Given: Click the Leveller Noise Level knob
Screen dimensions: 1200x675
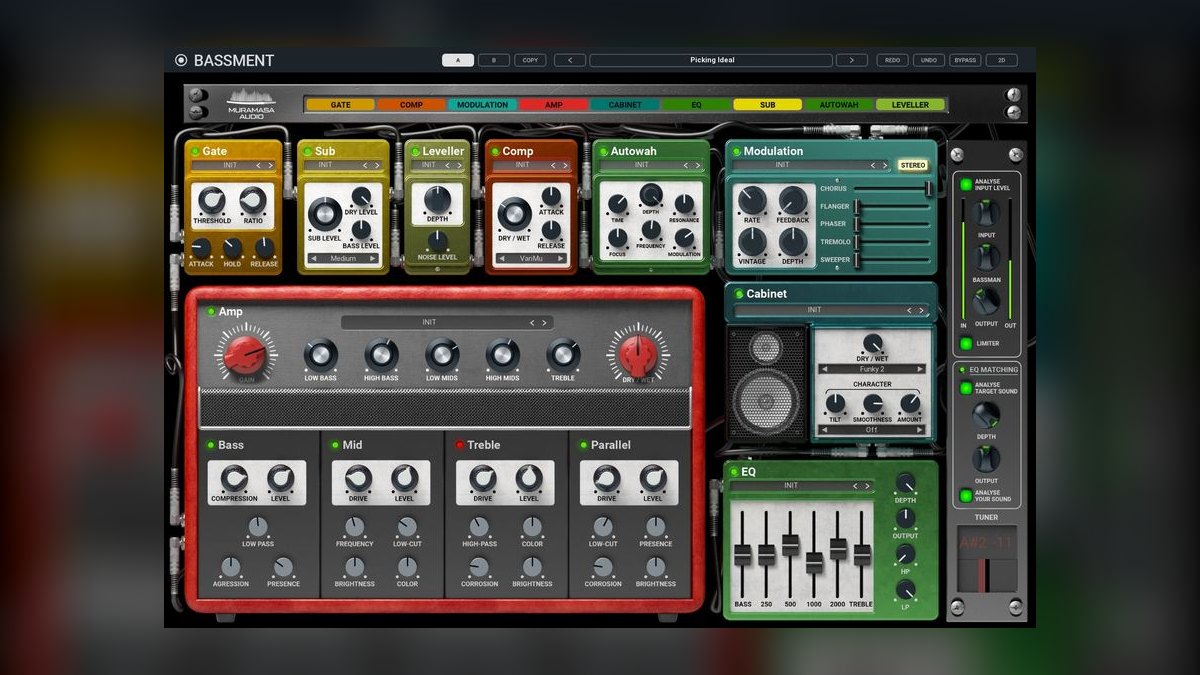Looking at the screenshot, I should 438,241.
